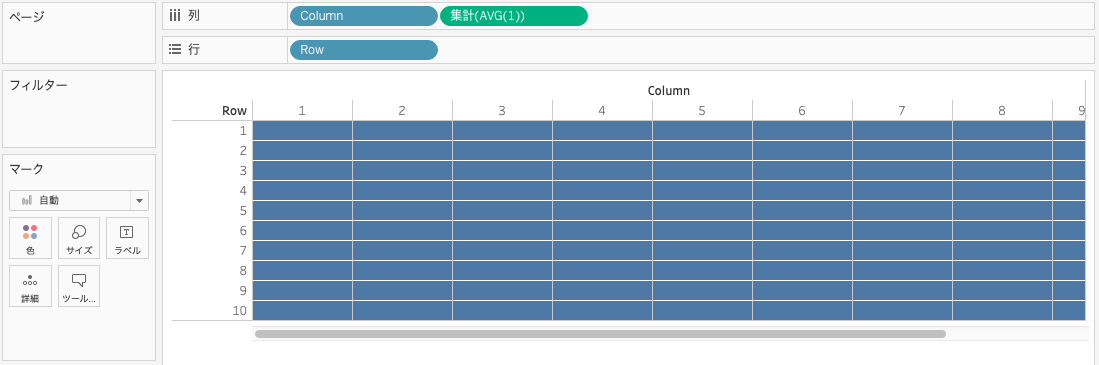Select the Column pill on Columns shelf
This screenshot has height=365, width=1099.
point(364,15)
